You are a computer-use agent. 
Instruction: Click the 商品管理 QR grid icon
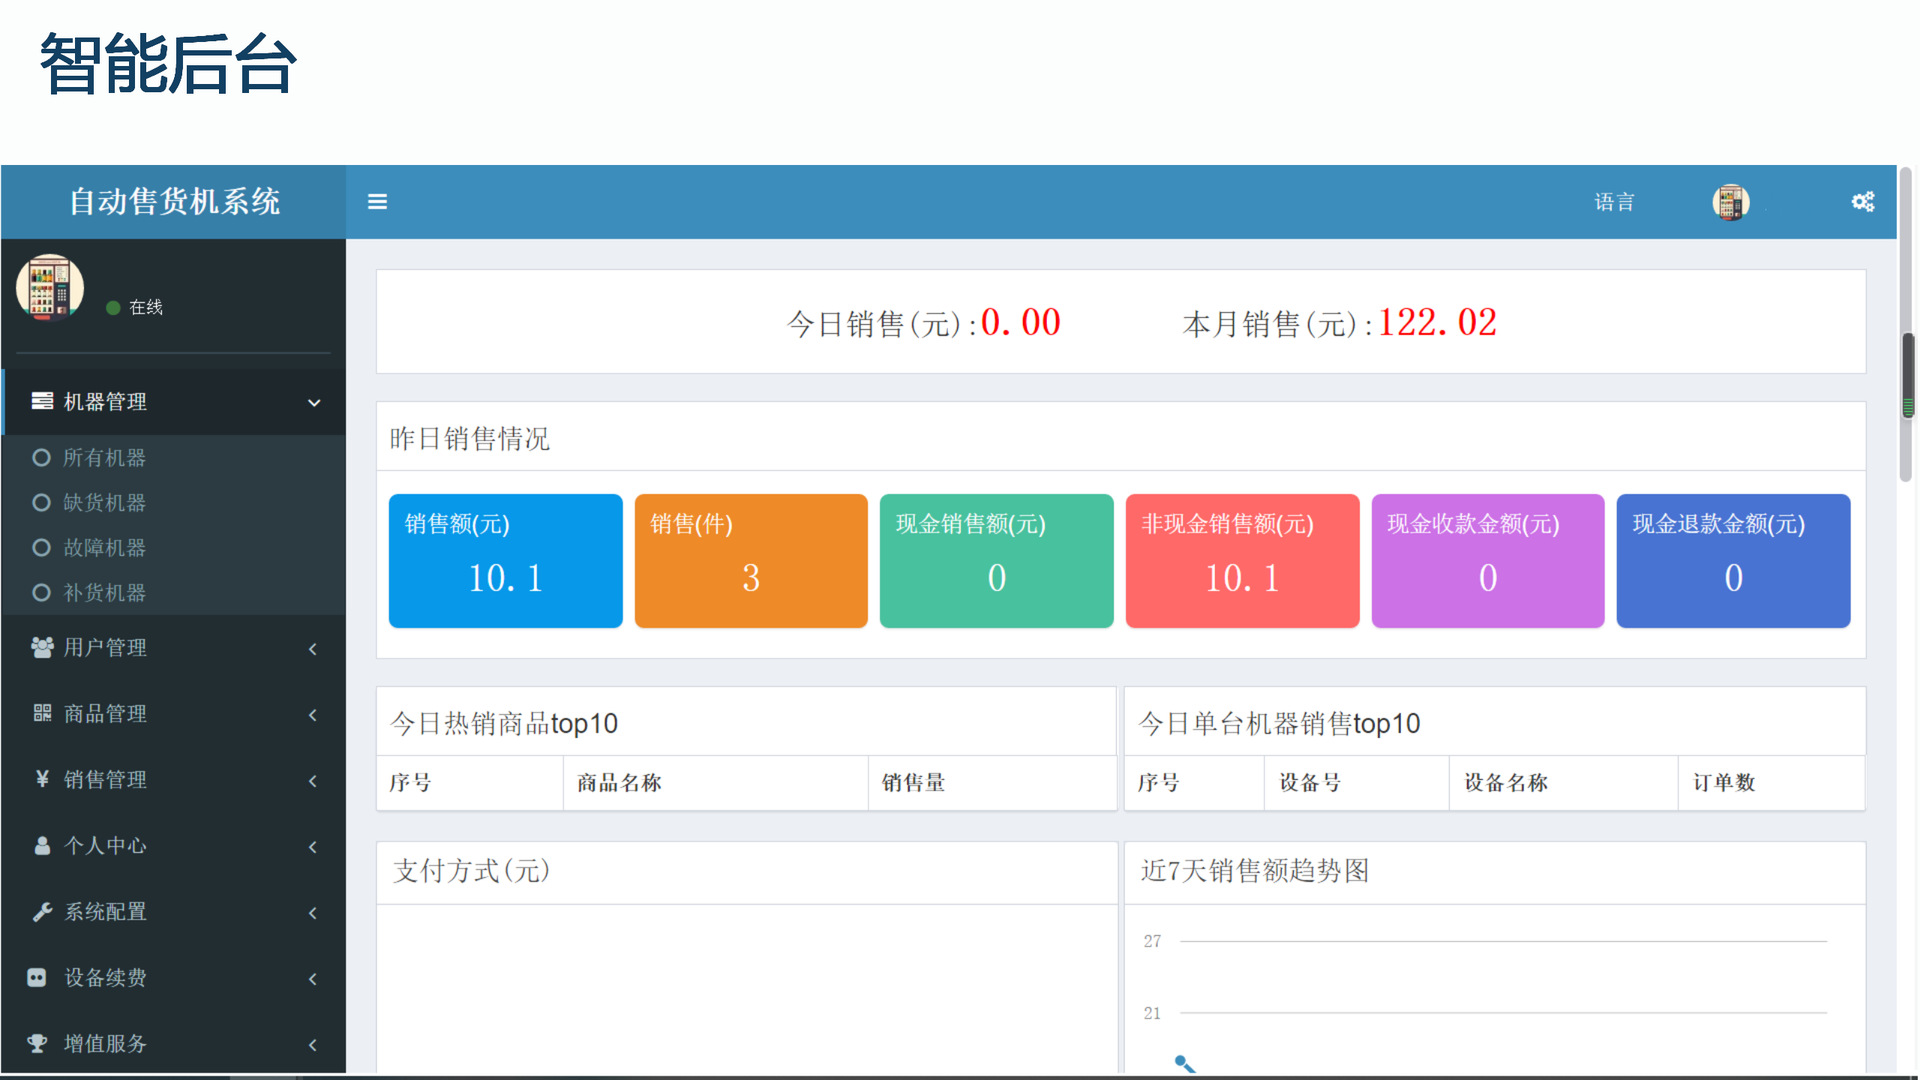coord(42,713)
